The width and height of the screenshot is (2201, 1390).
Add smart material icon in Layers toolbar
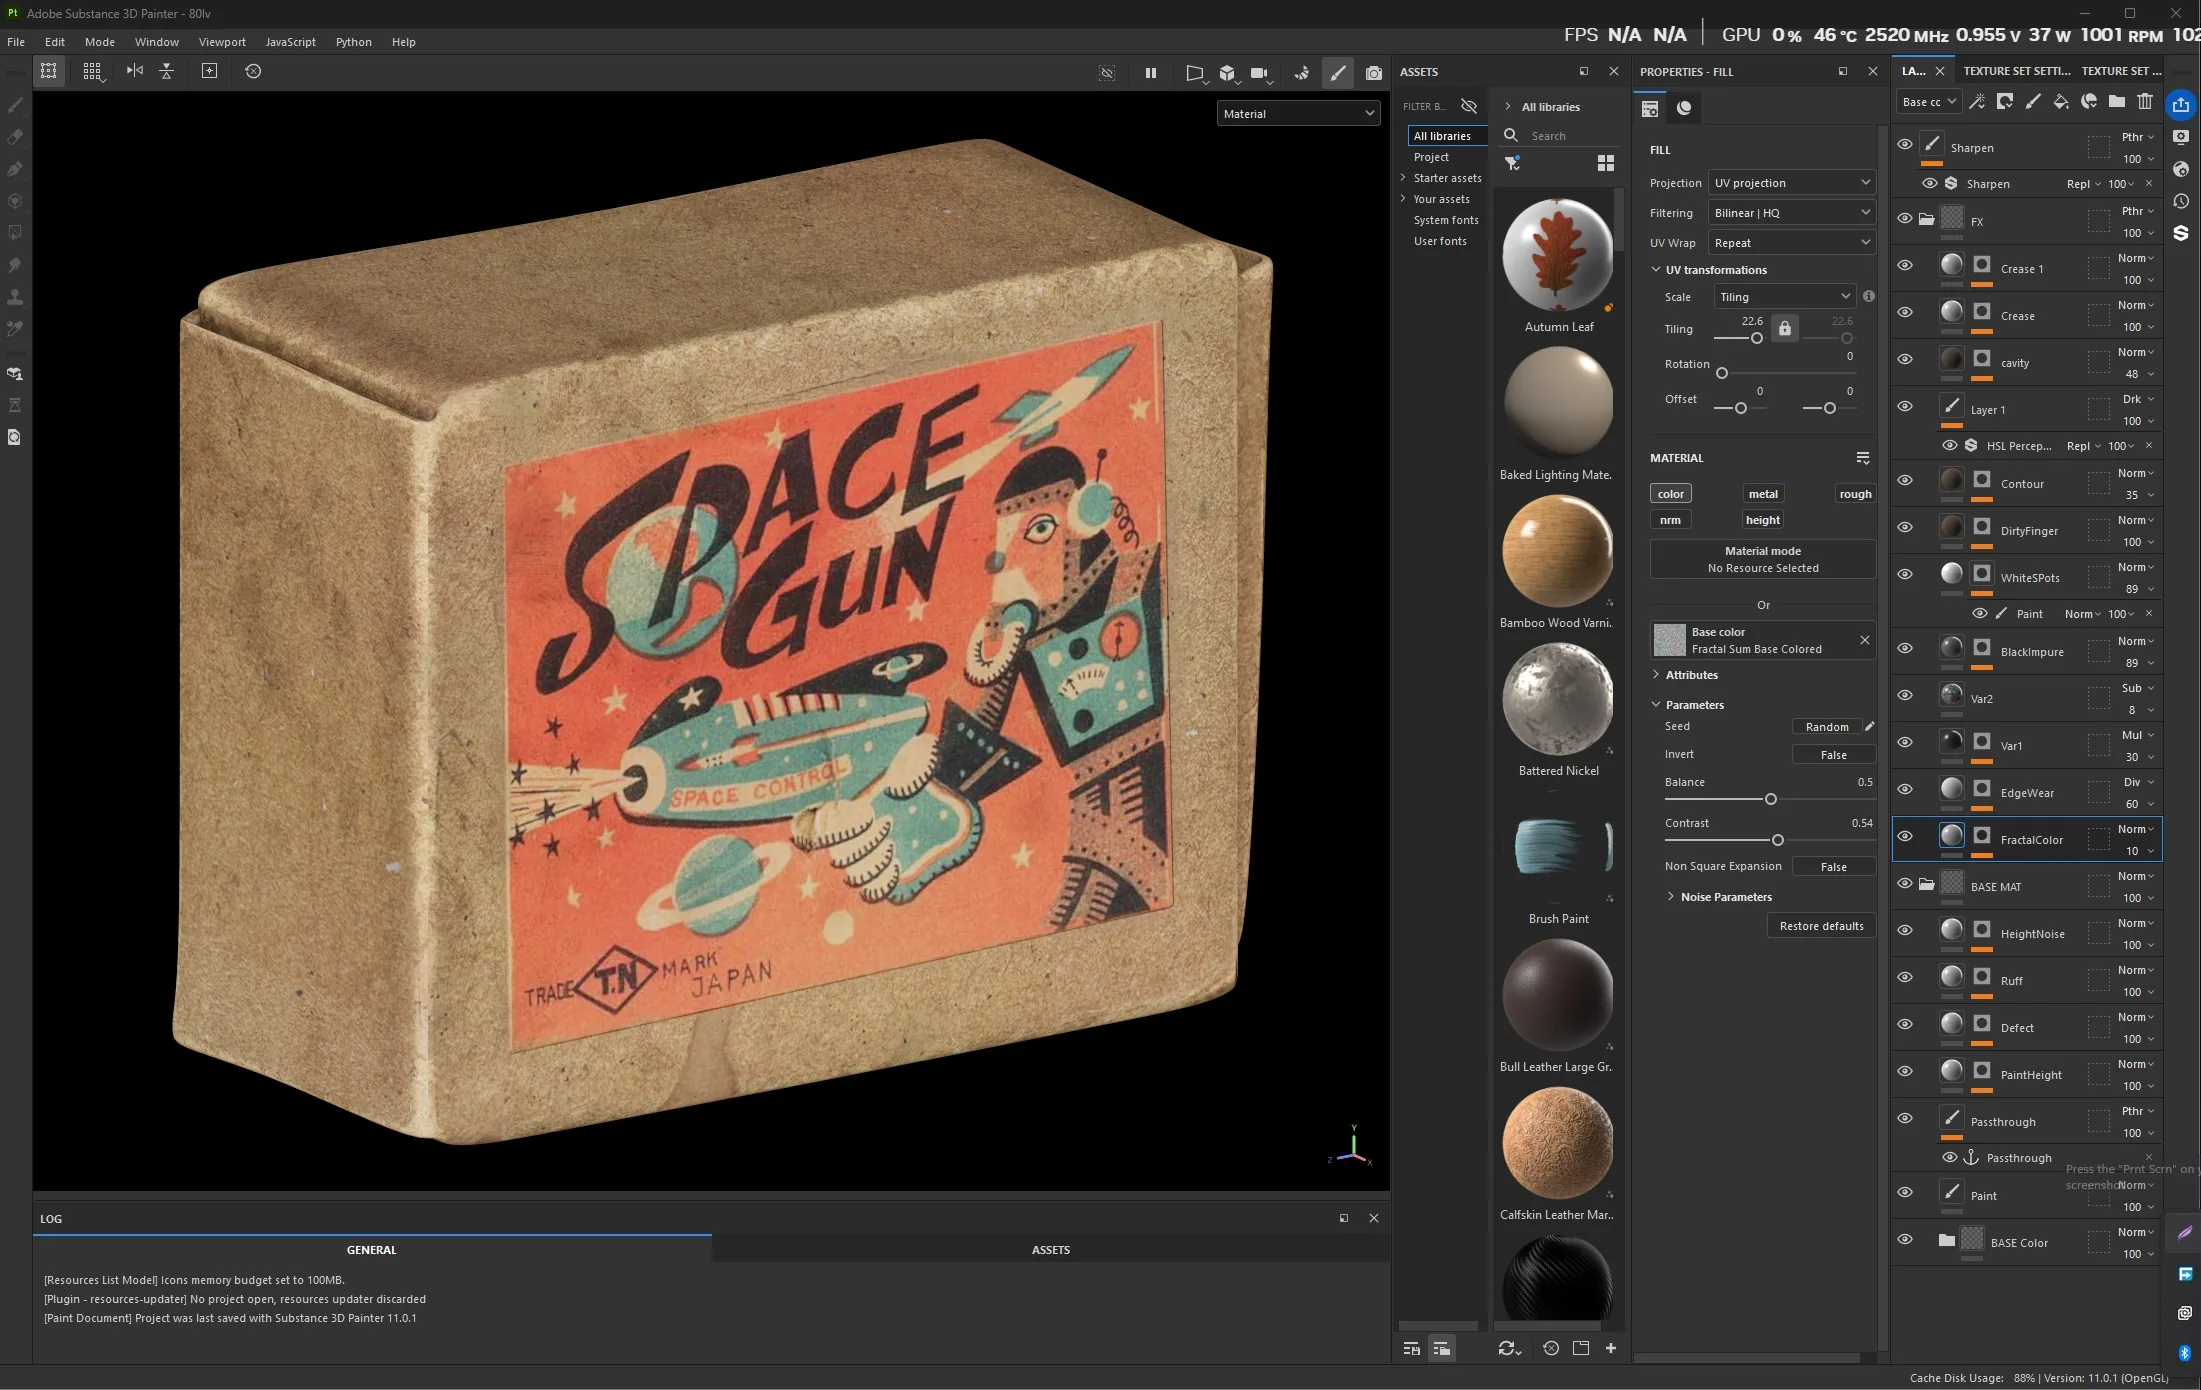click(2089, 101)
